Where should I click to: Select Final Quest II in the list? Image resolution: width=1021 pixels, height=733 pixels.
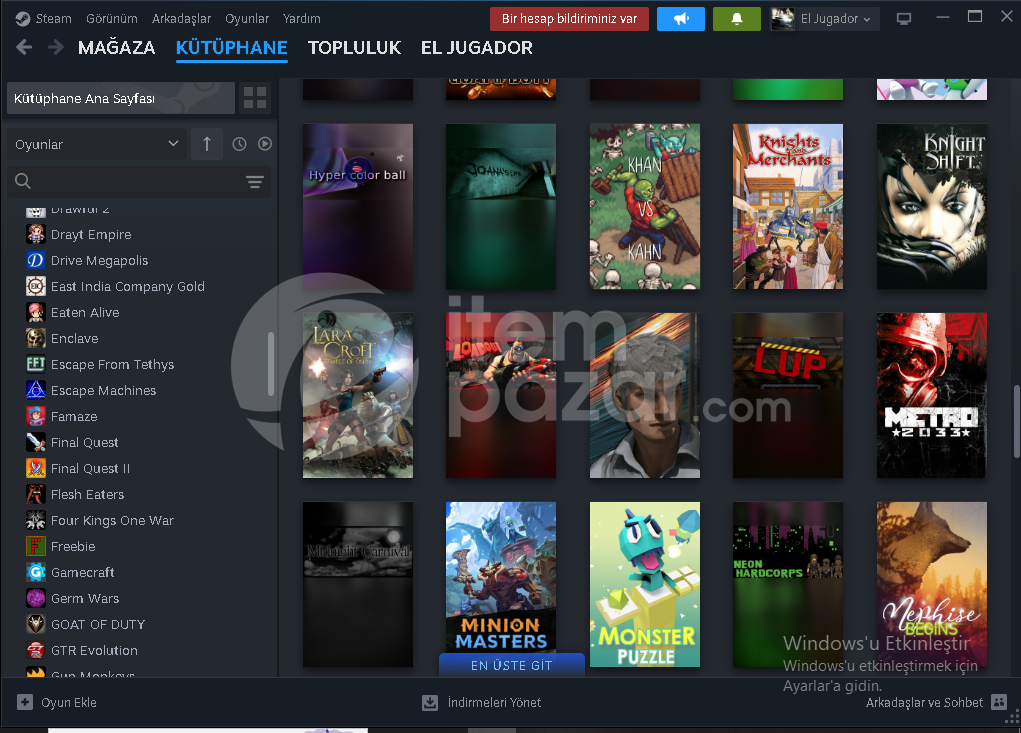(x=91, y=469)
